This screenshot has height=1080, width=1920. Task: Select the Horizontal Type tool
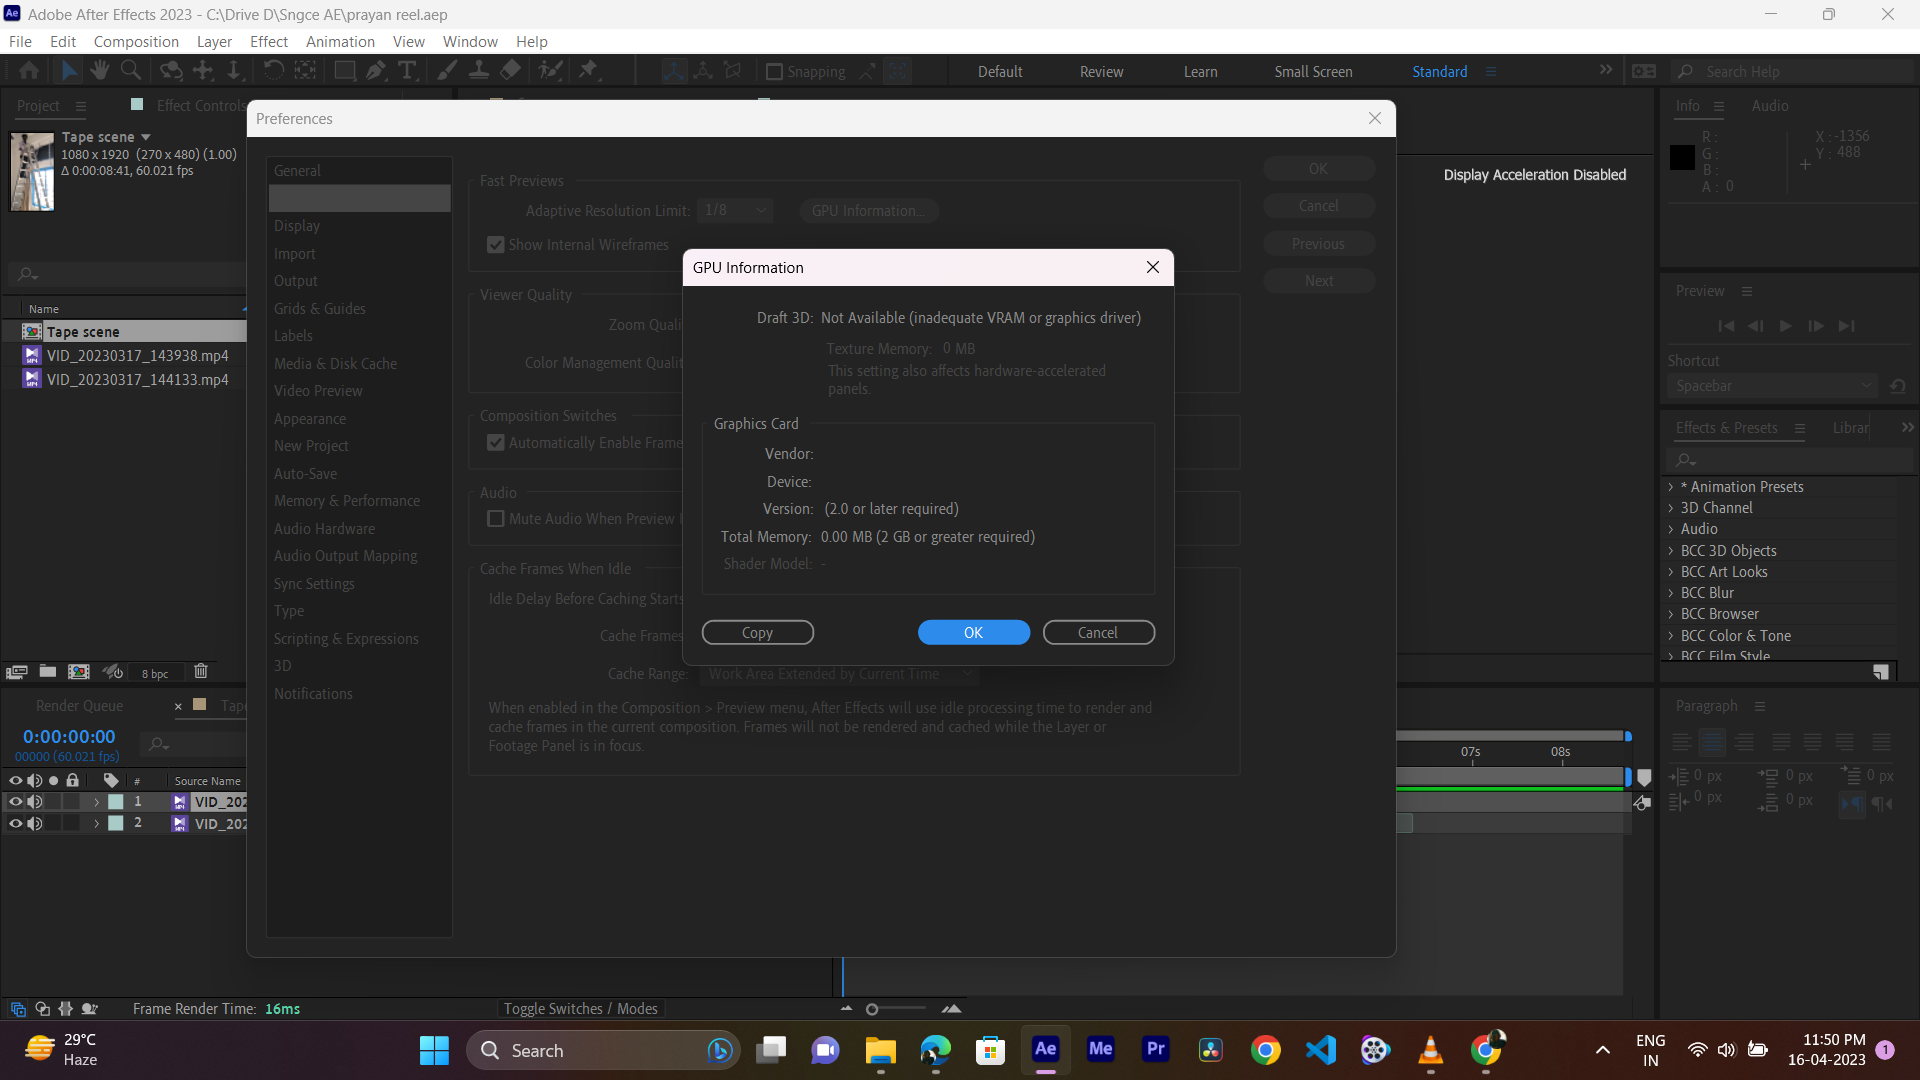point(407,70)
